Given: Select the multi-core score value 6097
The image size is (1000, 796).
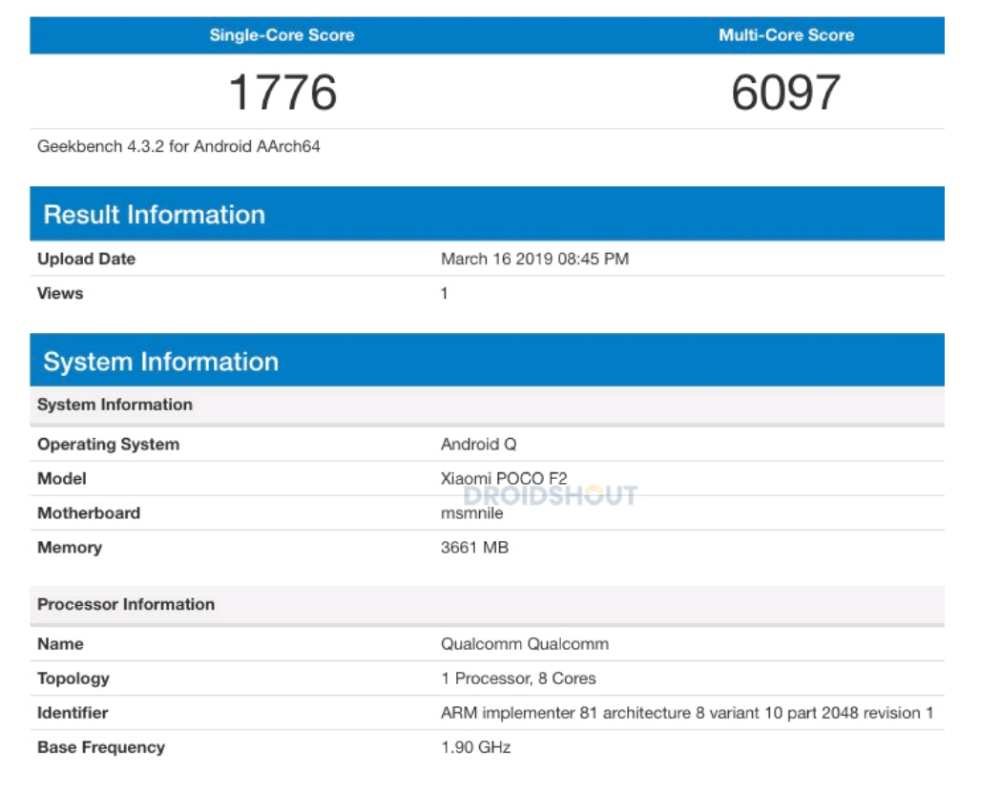Looking at the screenshot, I should [786, 92].
